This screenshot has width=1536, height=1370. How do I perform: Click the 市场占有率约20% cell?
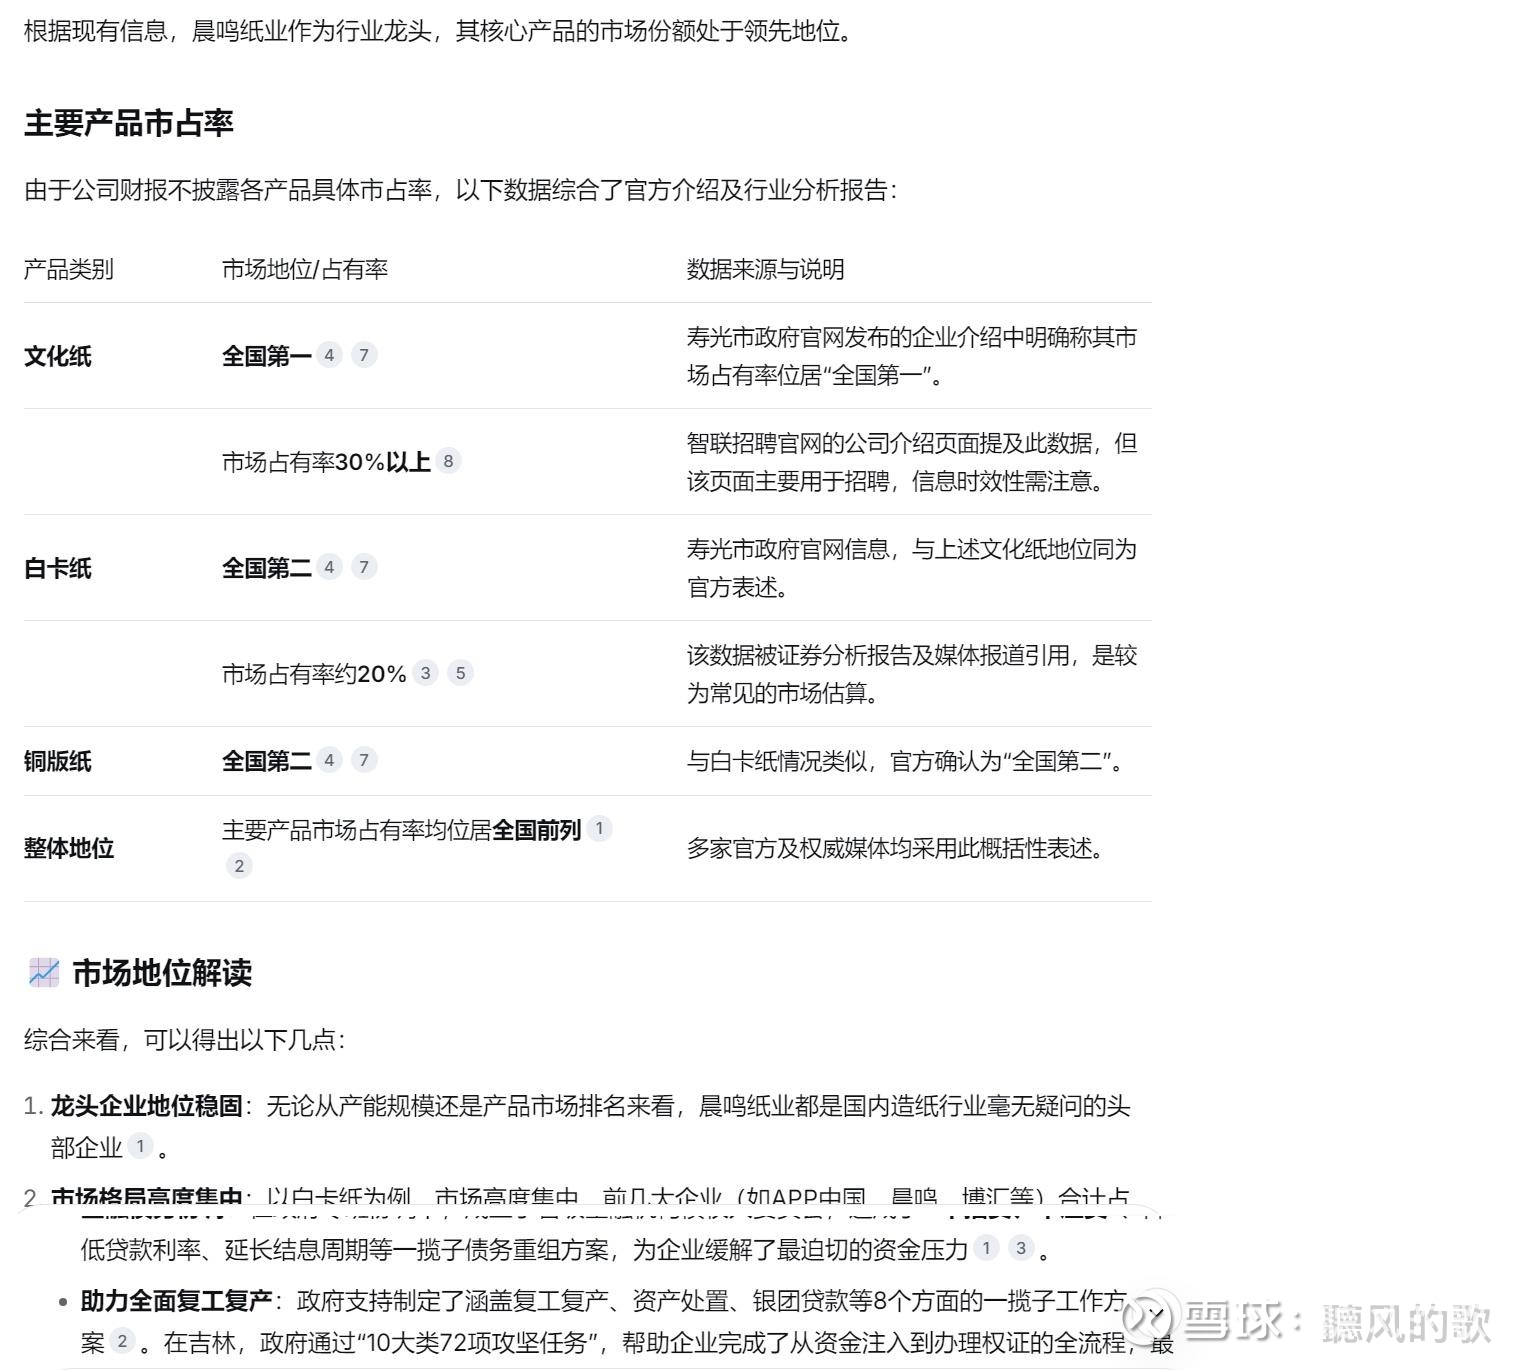[314, 674]
